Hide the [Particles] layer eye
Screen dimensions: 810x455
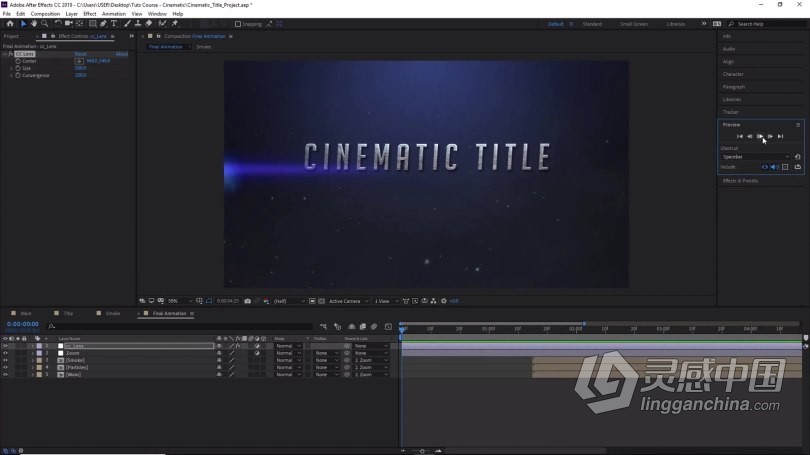(5, 368)
